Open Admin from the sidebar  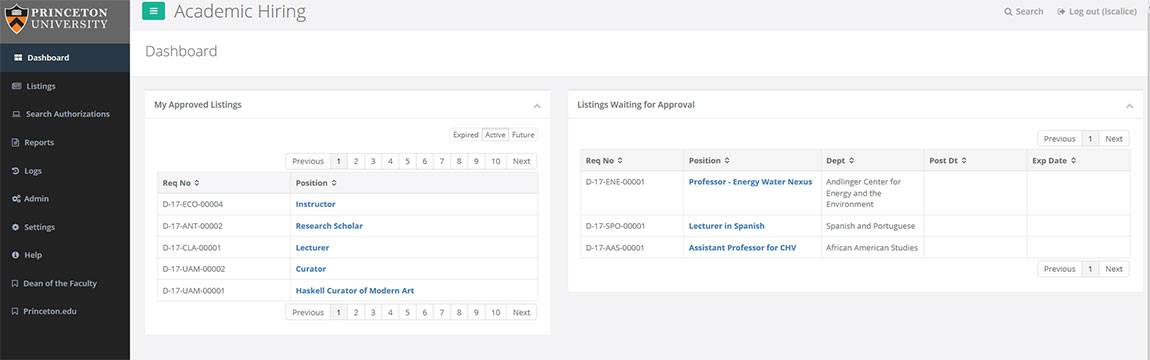tap(65, 199)
